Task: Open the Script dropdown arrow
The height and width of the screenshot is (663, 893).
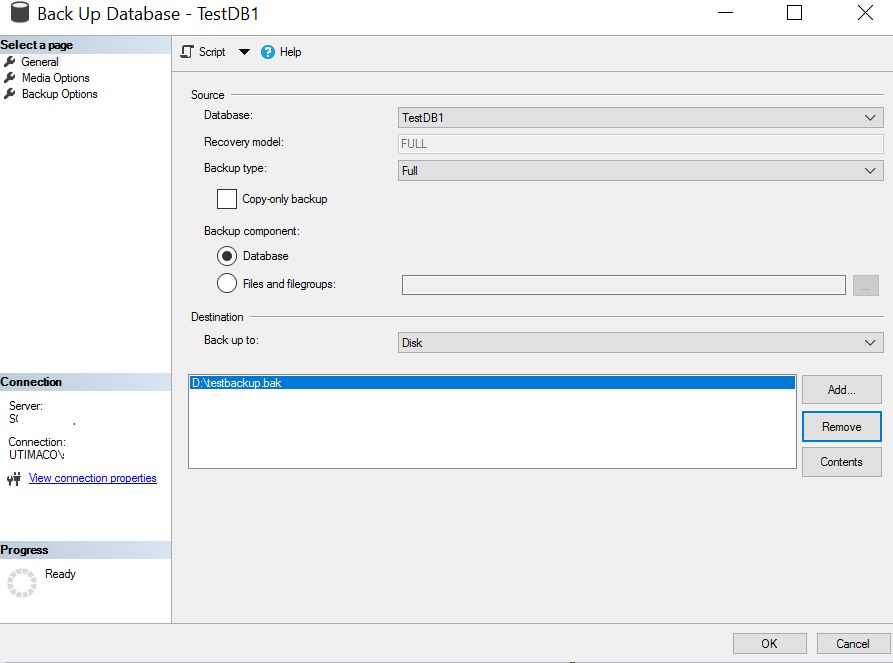Action: pos(244,52)
